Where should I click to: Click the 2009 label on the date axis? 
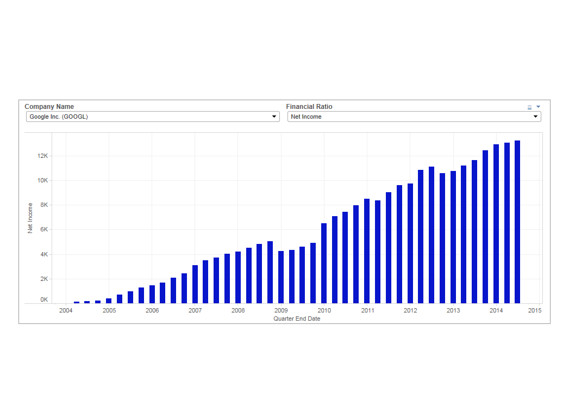coord(281,311)
